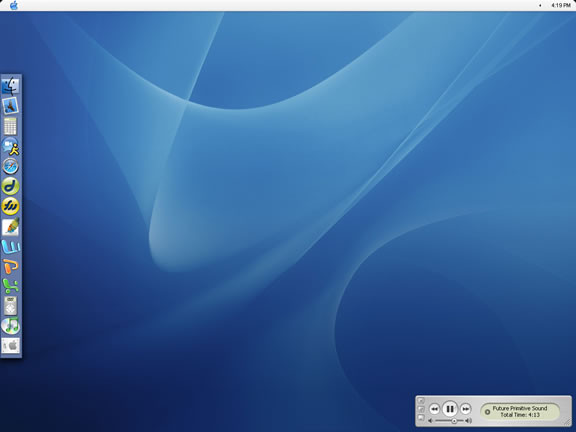This screenshot has width=576, height=432.
Task: Open Finder from the dock
Action: click(x=11, y=86)
